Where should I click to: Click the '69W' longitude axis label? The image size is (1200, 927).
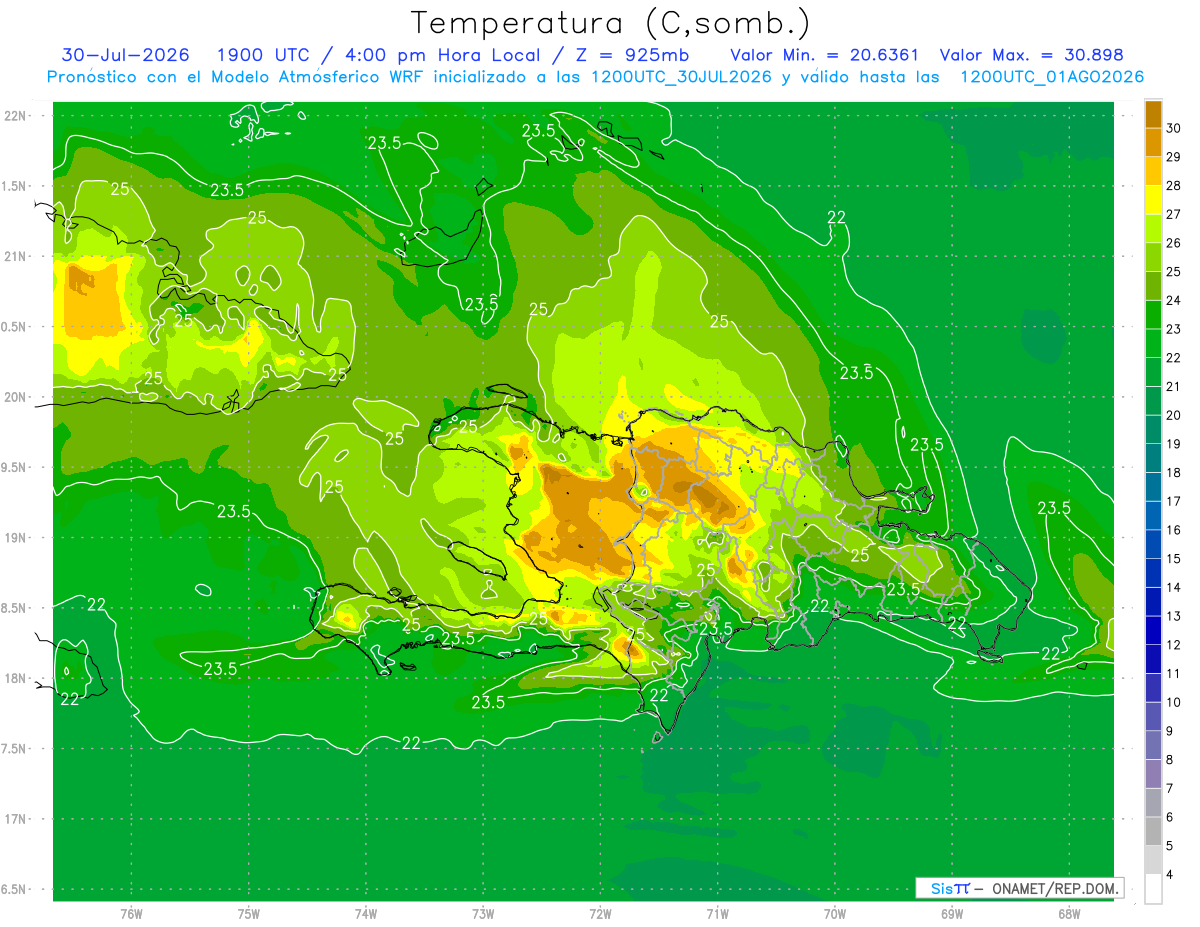click(952, 914)
